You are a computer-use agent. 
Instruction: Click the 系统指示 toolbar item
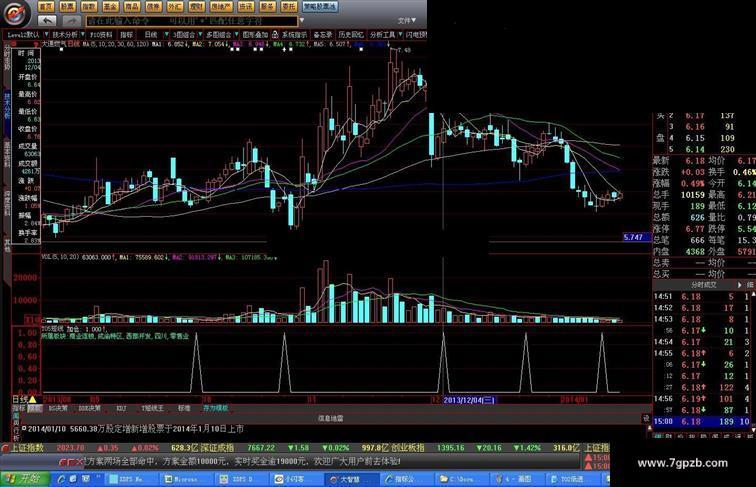click(x=295, y=35)
